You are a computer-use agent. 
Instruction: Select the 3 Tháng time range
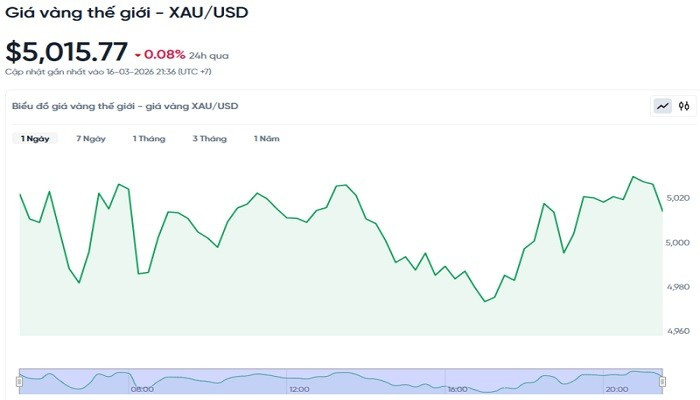click(210, 139)
